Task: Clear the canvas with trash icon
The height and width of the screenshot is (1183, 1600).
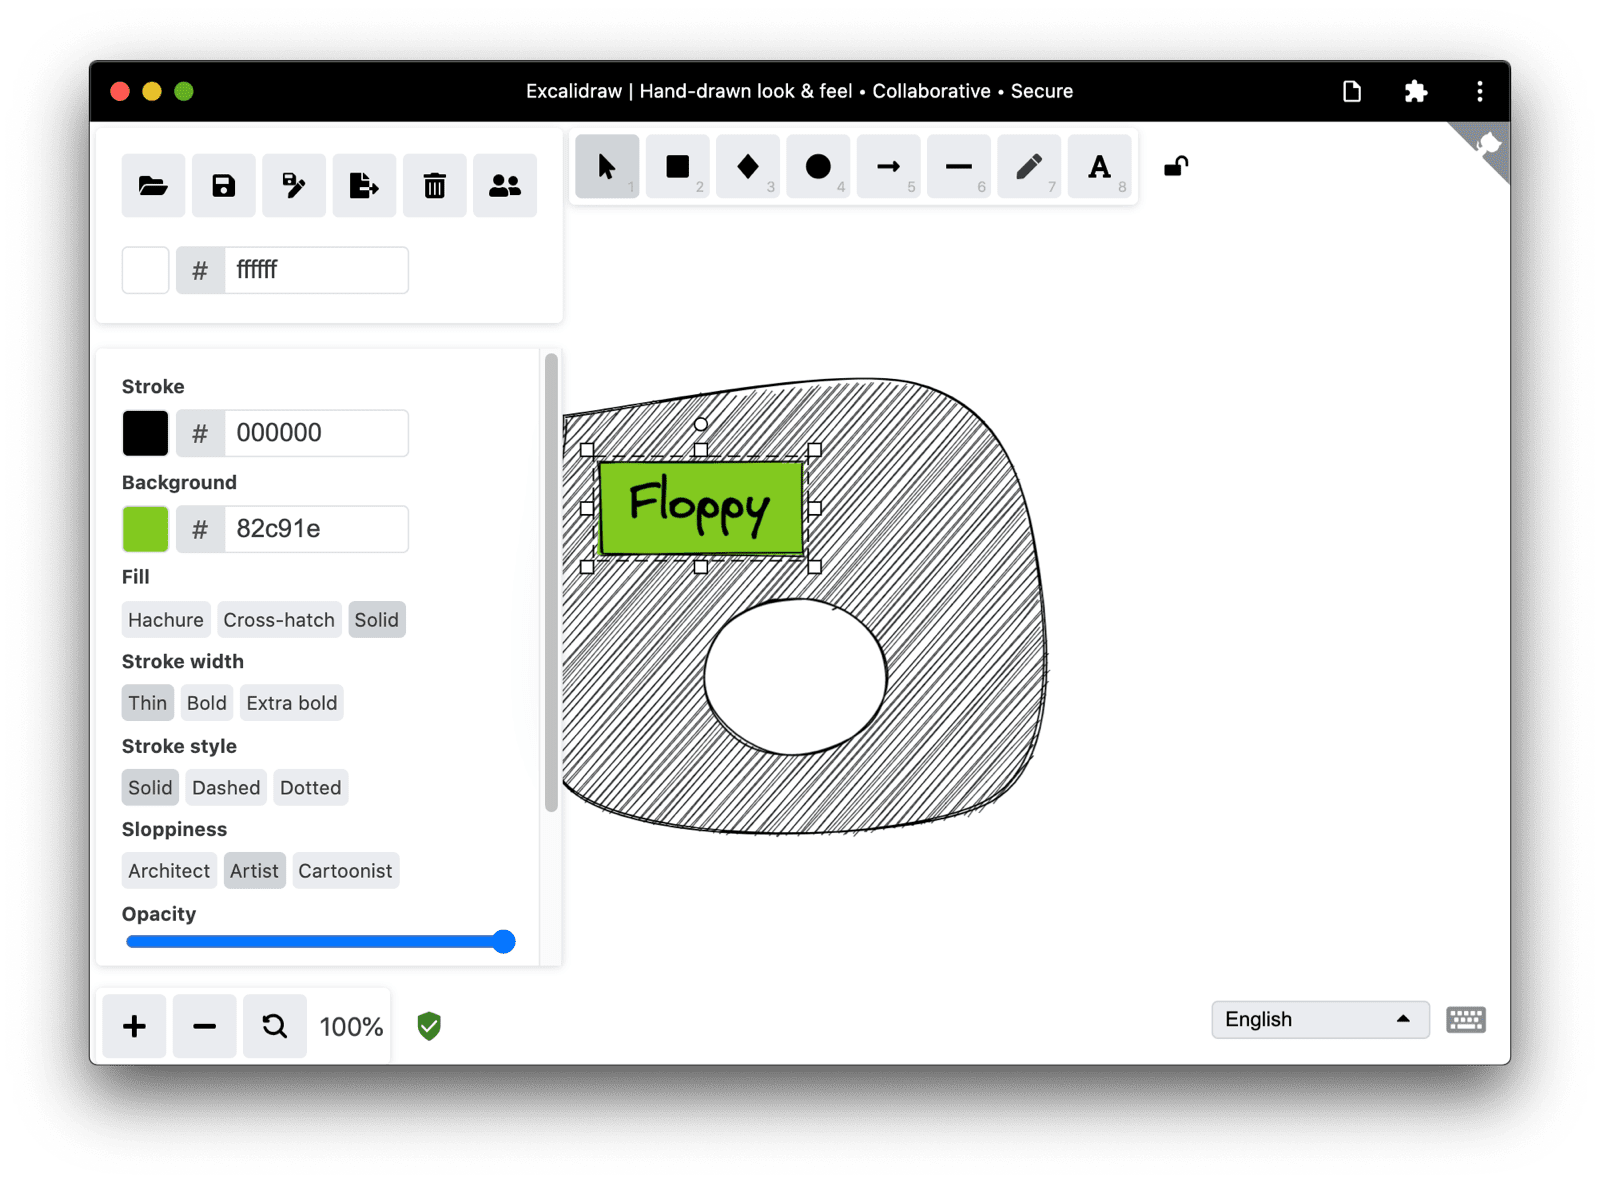Action: click(434, 185)
